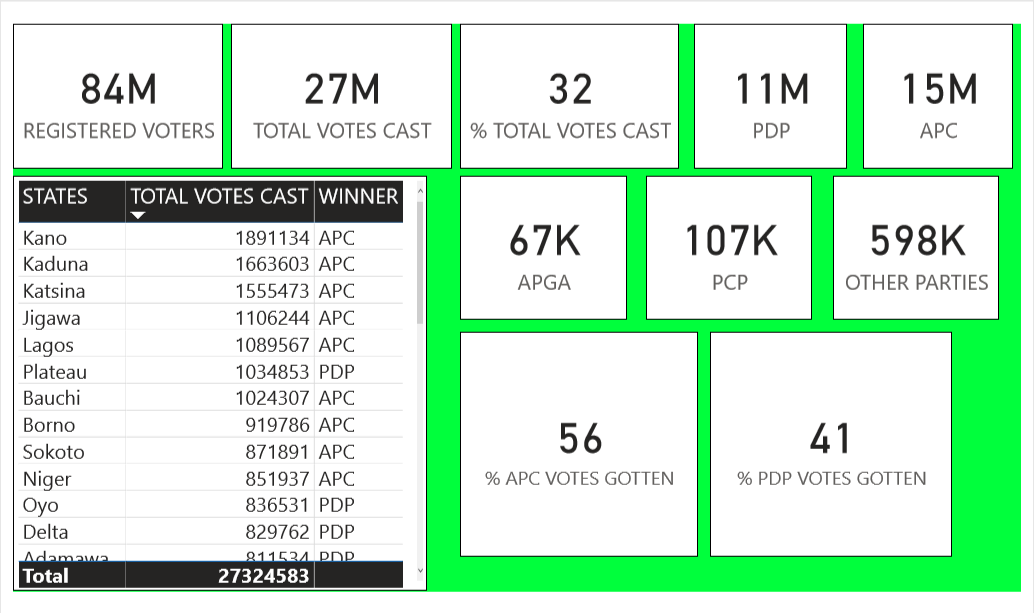Select the 67K APGA card
The width and height of the screenshot is (1034, 613).
coord(543,248)
